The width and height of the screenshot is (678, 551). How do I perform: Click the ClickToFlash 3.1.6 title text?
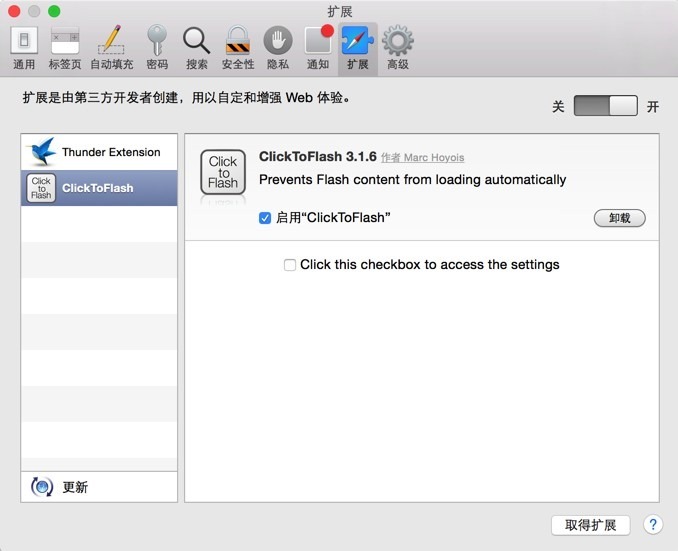point(318,157)
